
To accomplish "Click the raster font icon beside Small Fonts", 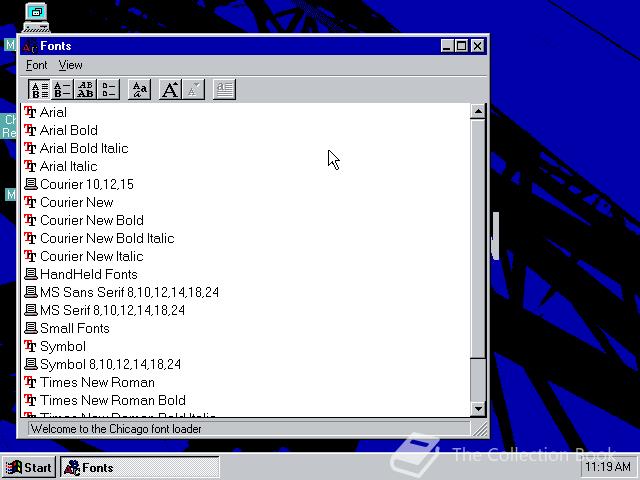I will [x=31, y=328].
